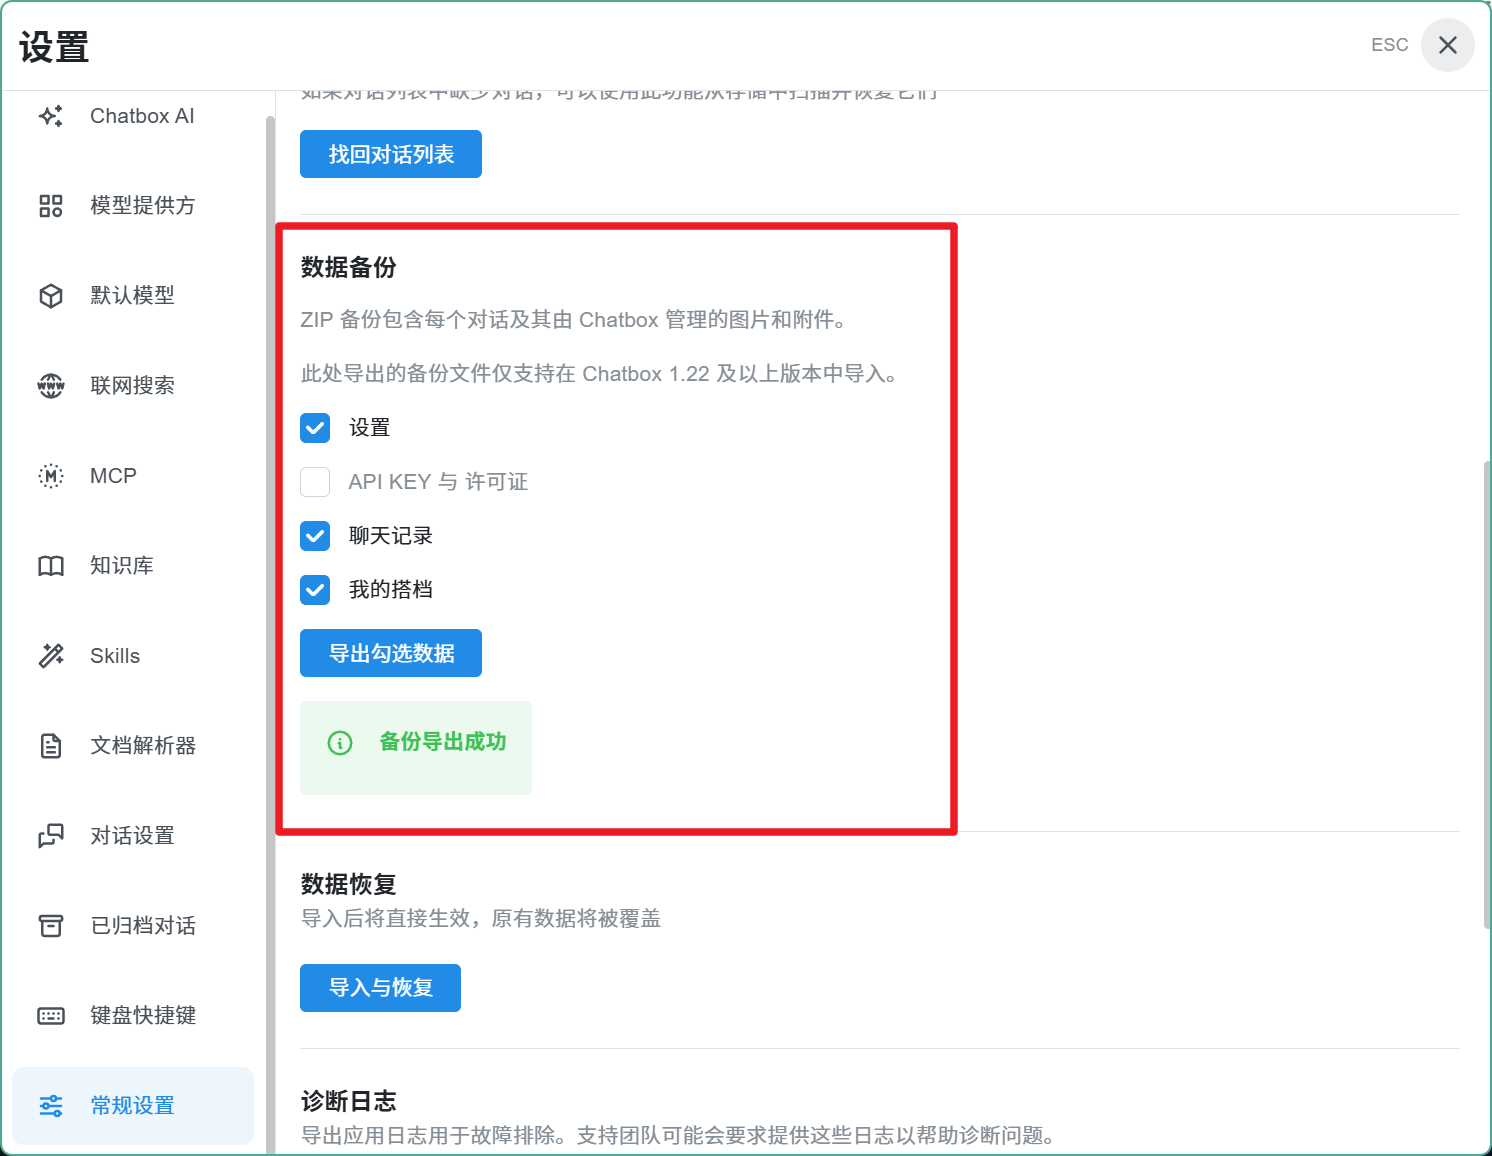Uncheck the 我的搭档 checkbox
The image size is (1492, 1156).
[315, 590]
